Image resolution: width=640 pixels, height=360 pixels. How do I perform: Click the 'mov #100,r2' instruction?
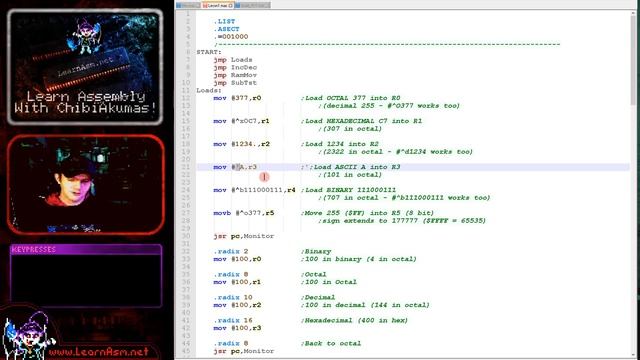click(237, 305)
